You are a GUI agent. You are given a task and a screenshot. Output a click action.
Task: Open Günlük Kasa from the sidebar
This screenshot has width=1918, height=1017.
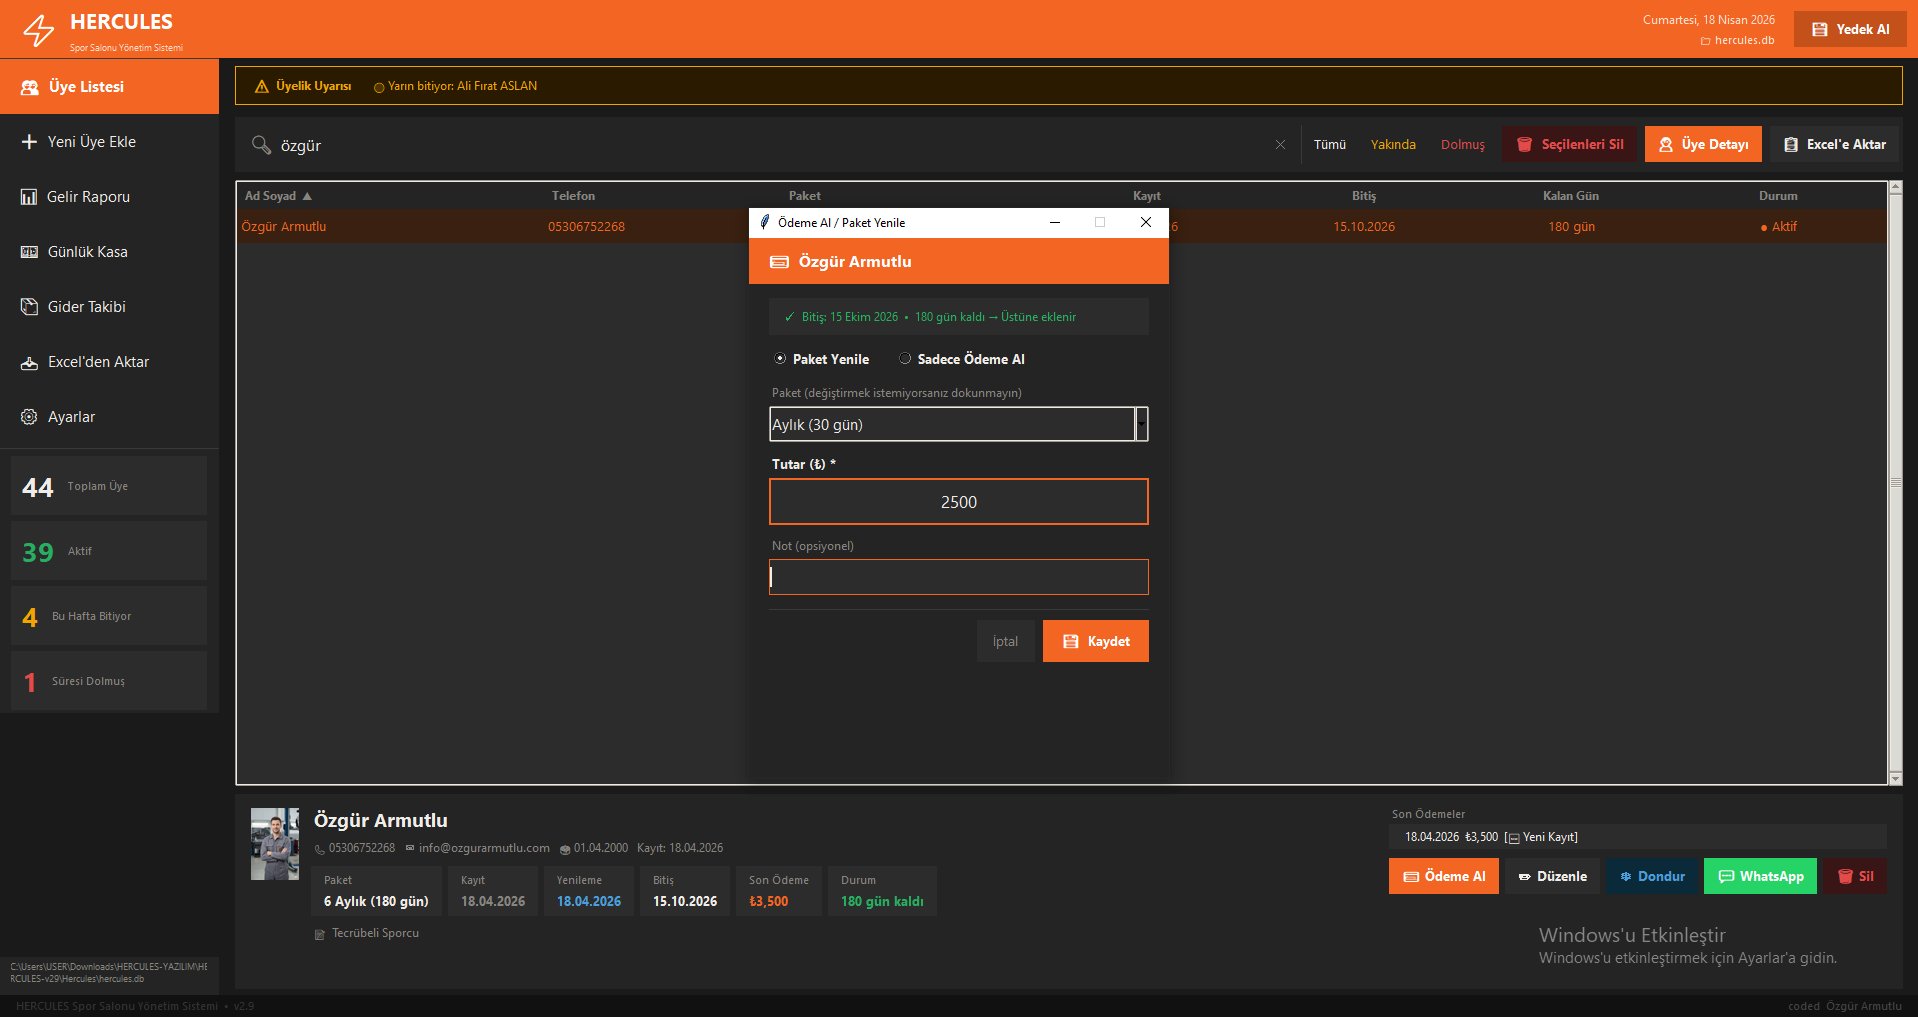(87, 252)
